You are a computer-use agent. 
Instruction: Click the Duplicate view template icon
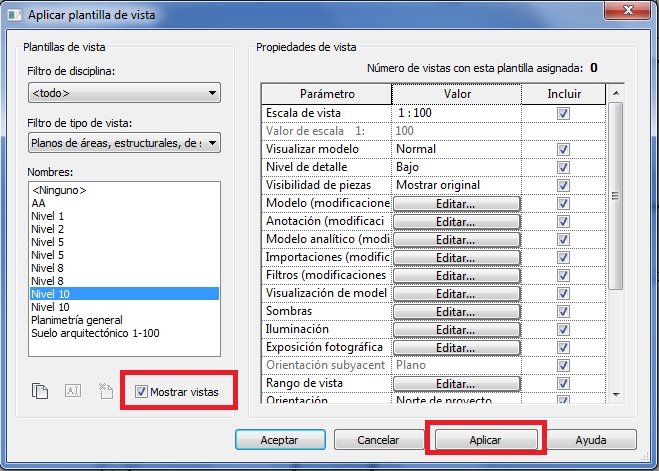[x=40, y=391]
